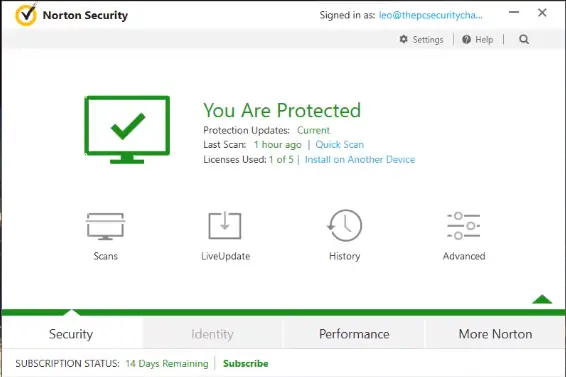Run LiveUpdate via its download icon

pos(225,225)
